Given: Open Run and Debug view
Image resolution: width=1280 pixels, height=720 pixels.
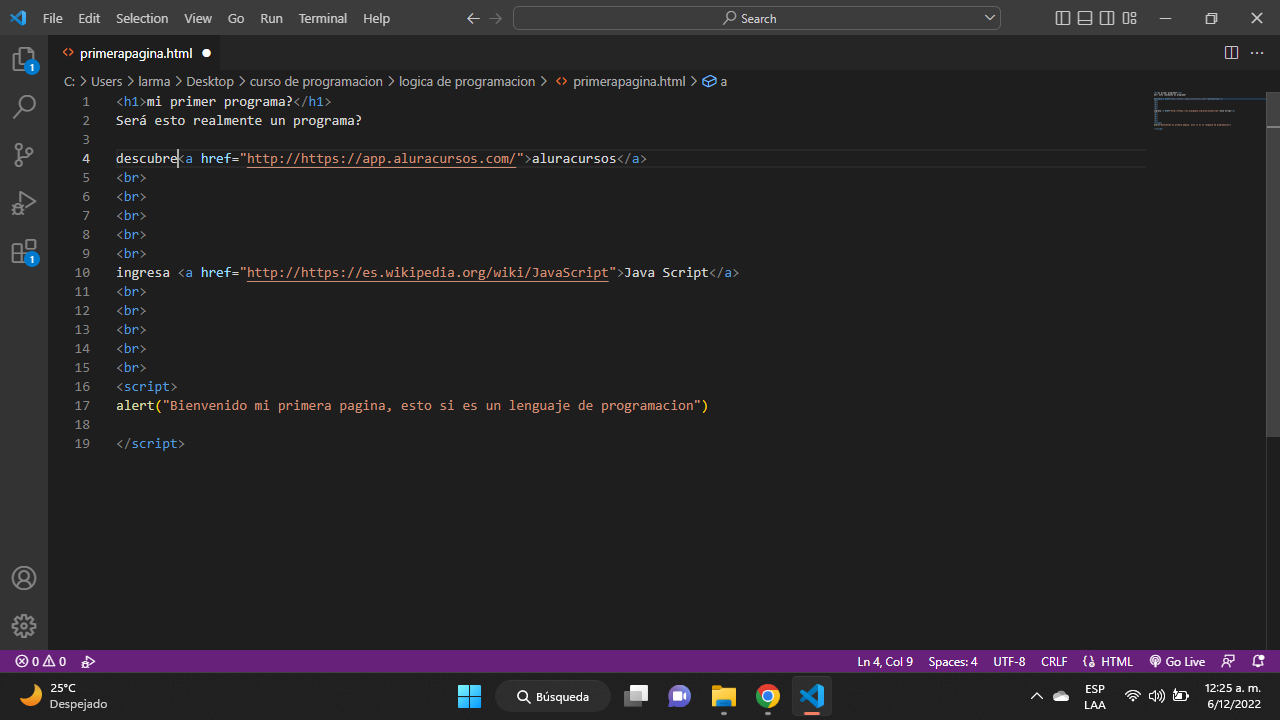Looking at the screenshot, I should pos(24,203).
